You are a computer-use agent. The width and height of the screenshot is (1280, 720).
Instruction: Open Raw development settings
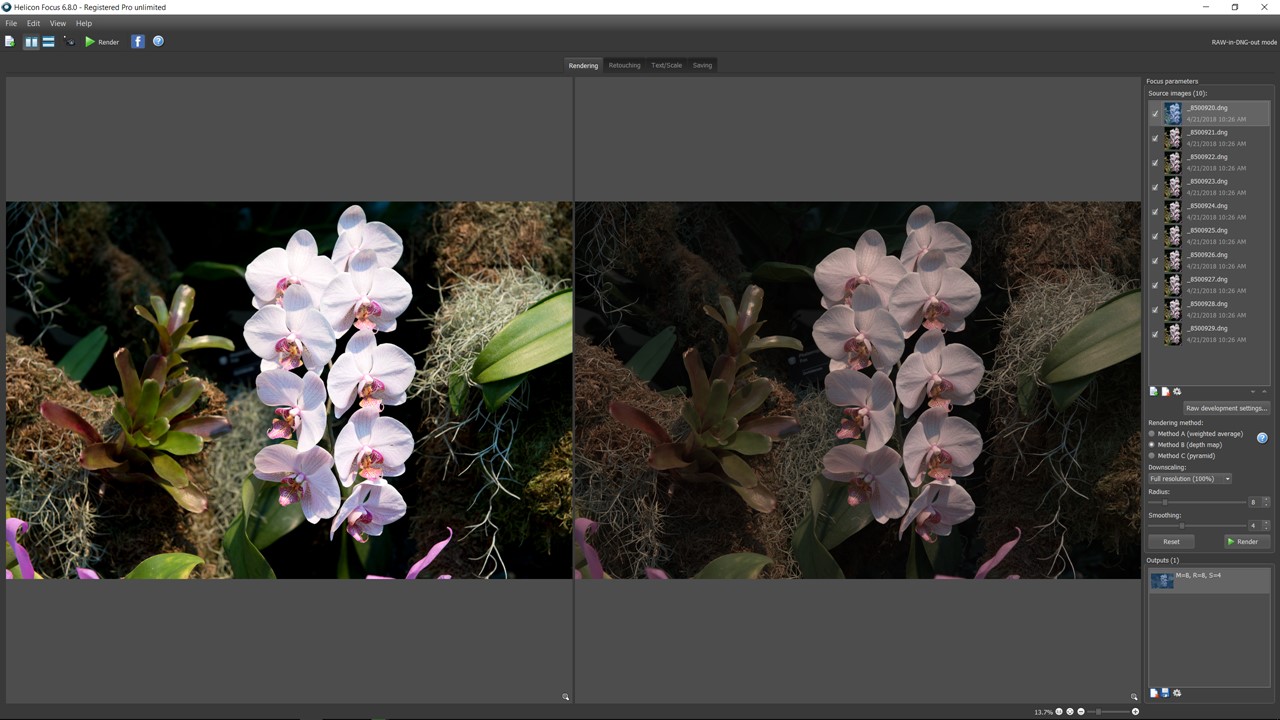(1226, 408)
